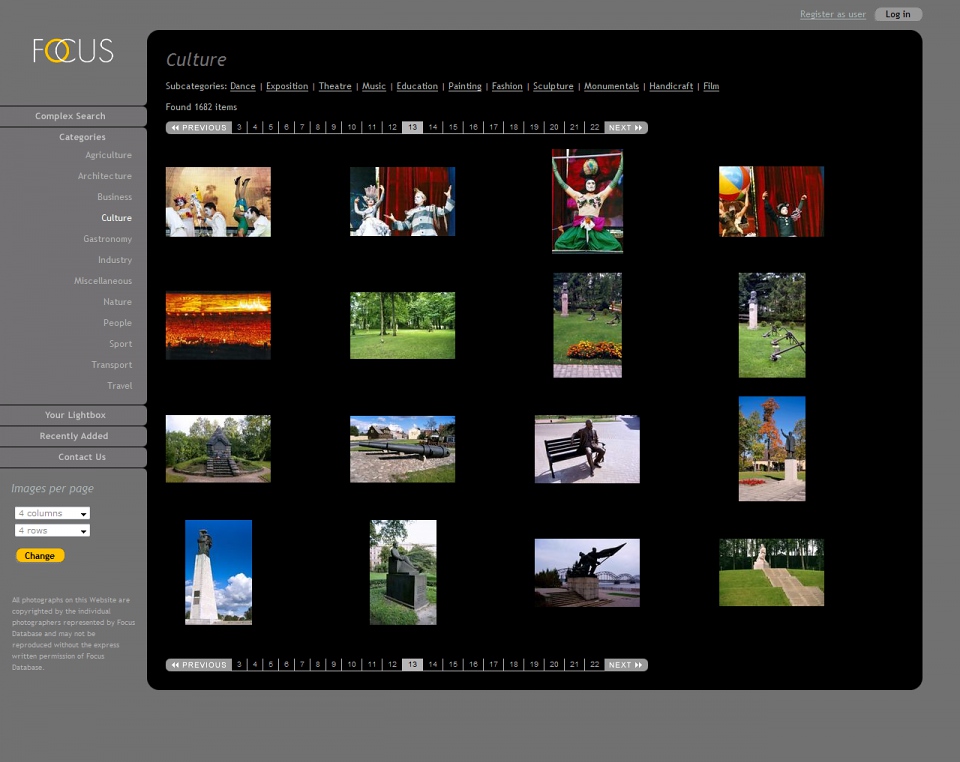This screenshot has height=762, width=960.
Task: Click the Log in button
Action: pos(897,14)
